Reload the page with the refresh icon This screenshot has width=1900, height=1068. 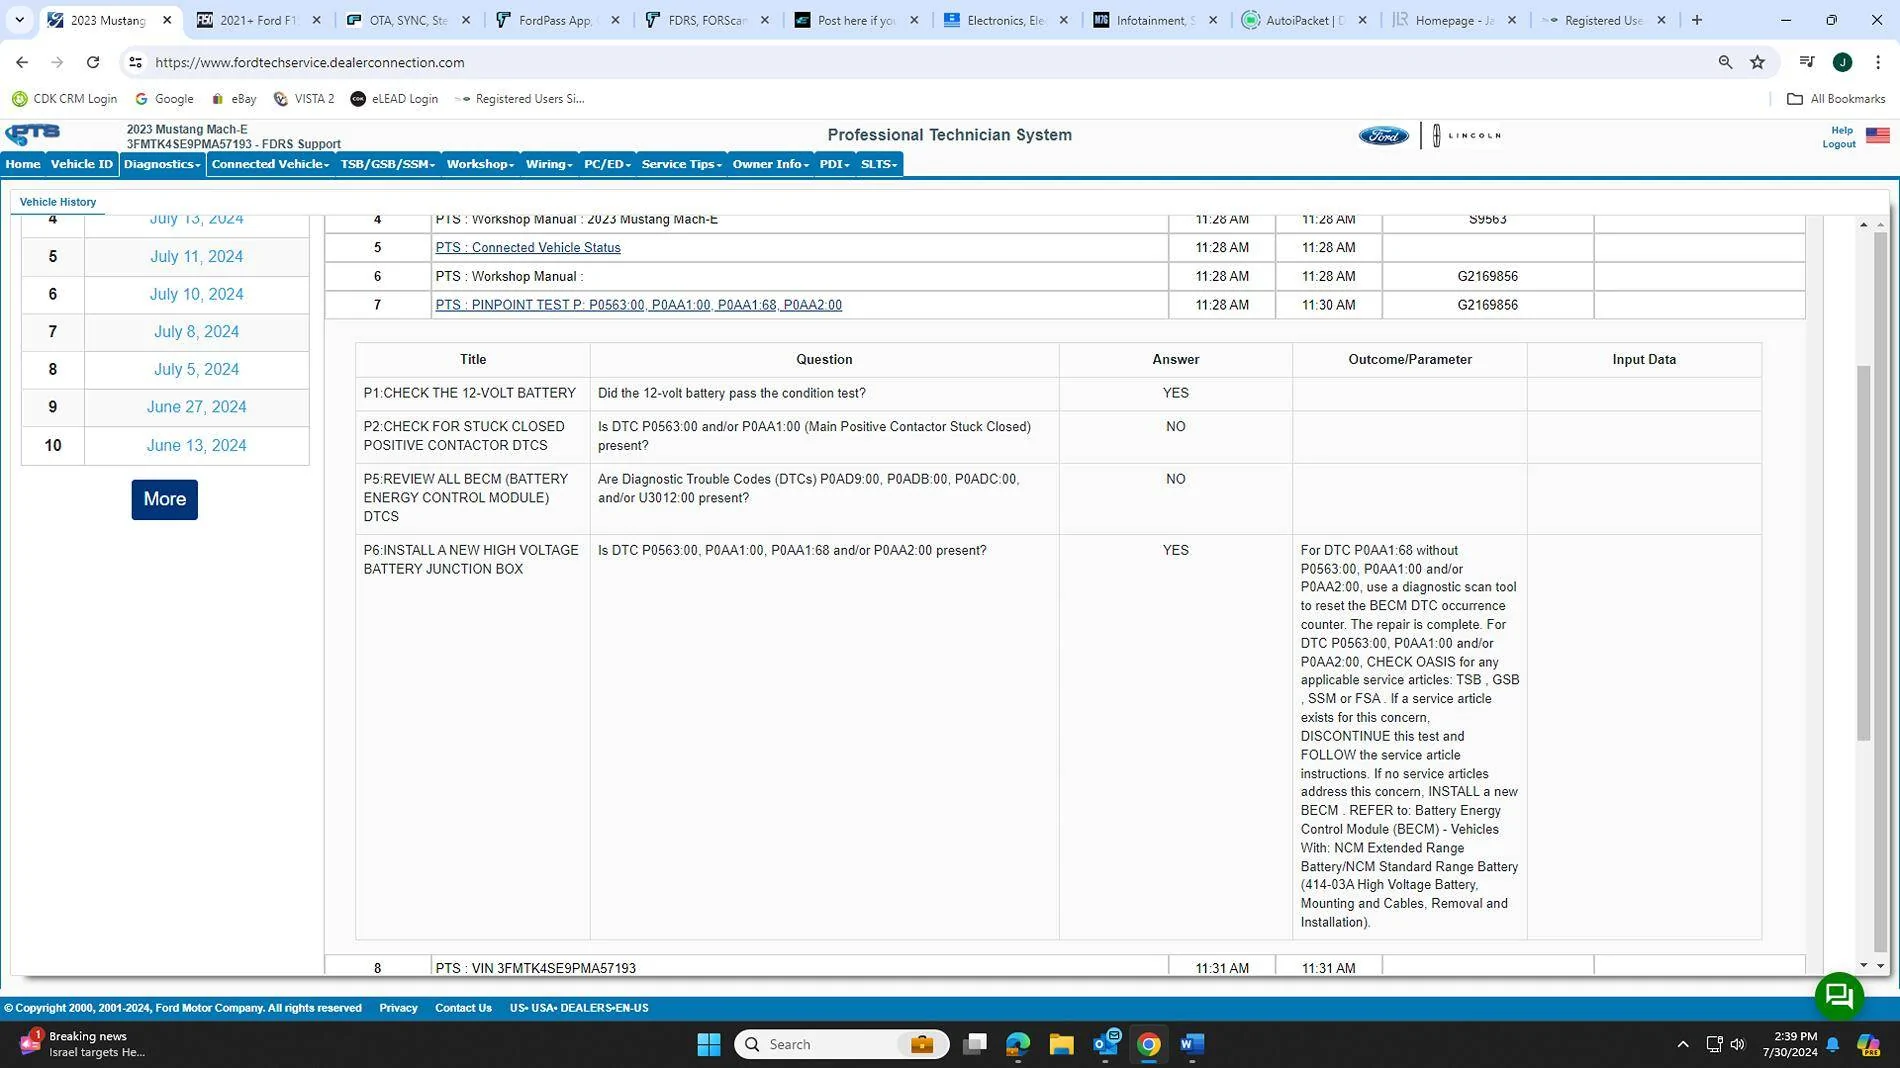click(x=93, y=62)
